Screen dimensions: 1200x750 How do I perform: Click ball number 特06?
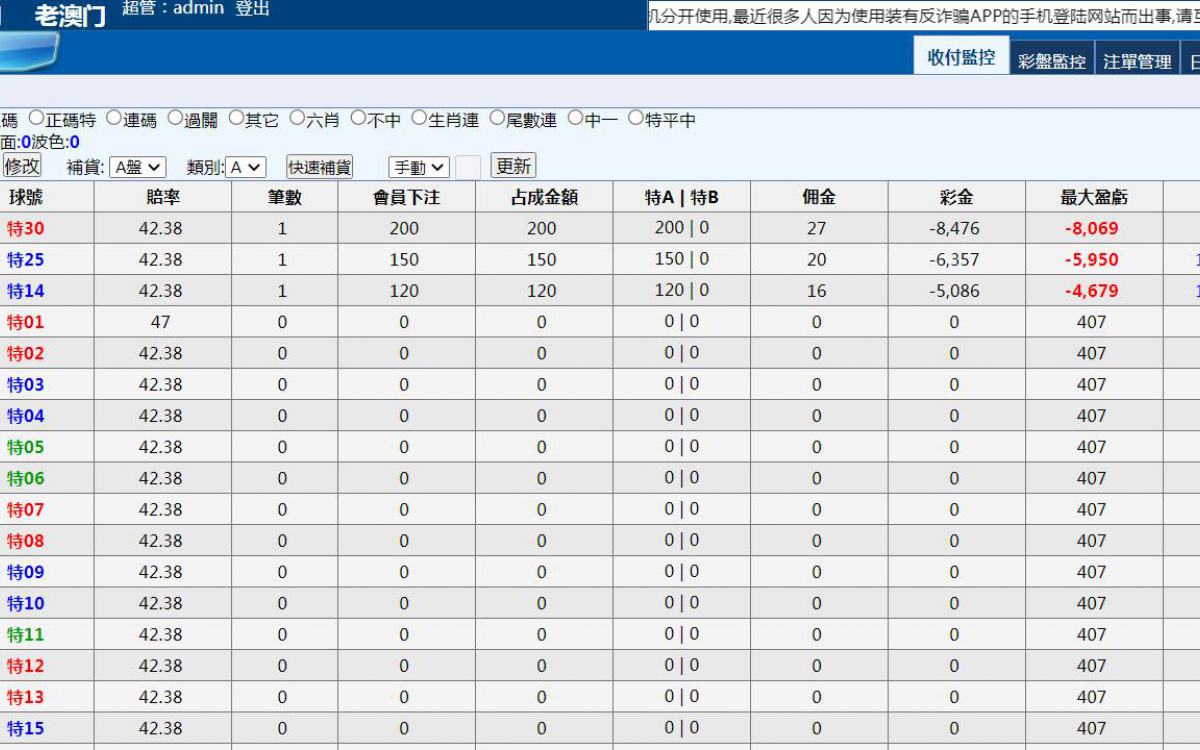pos(26,478)
